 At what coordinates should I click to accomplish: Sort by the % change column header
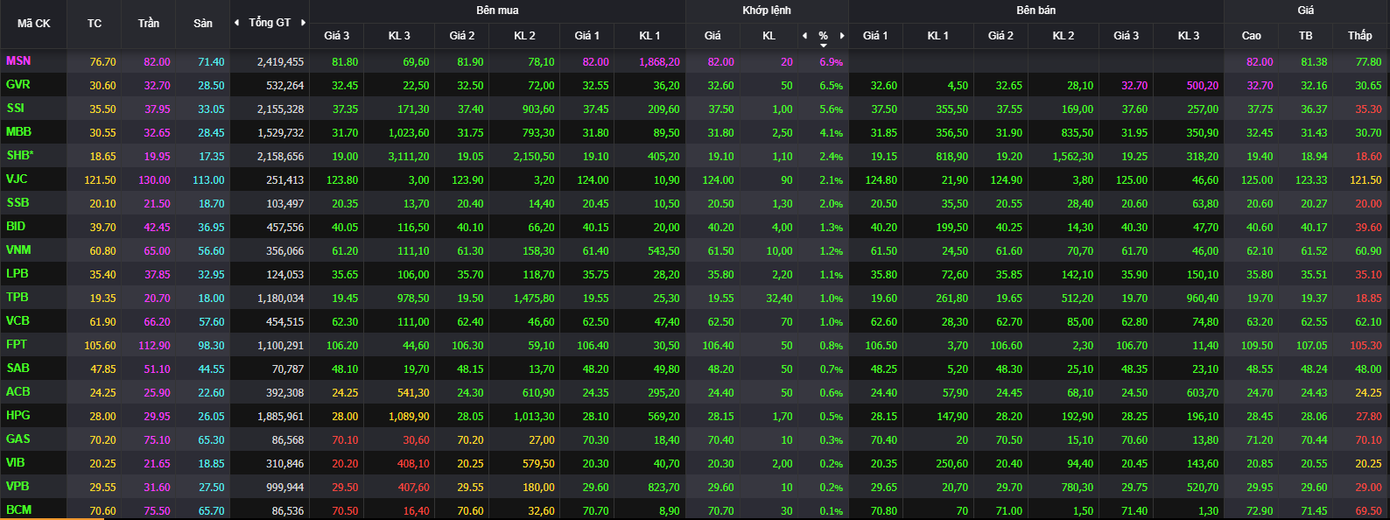823,36
